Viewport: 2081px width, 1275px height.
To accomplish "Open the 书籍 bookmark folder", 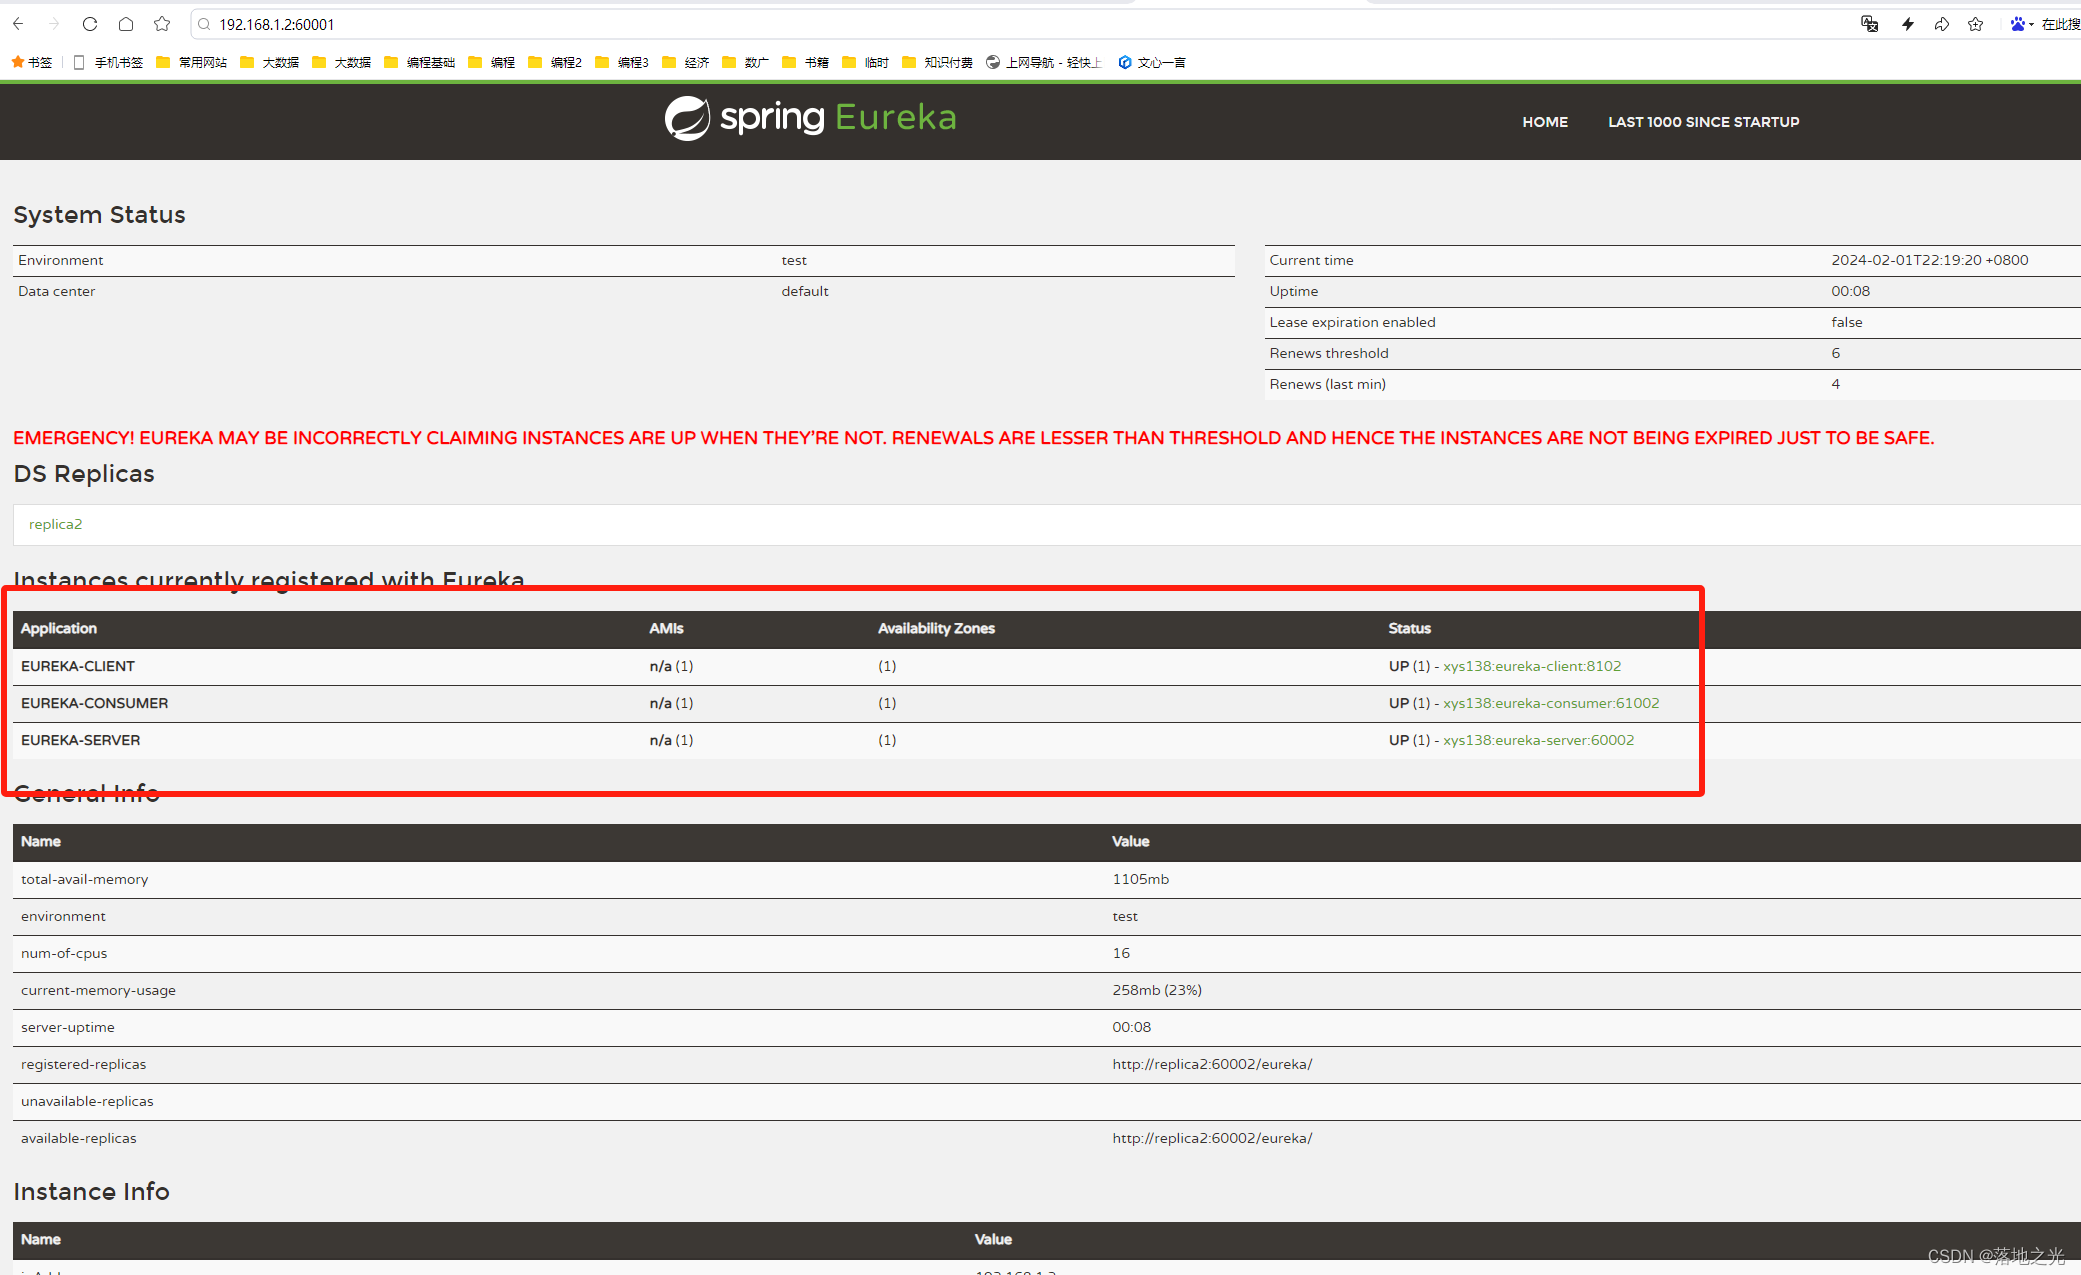I will [x=806, y=62].
